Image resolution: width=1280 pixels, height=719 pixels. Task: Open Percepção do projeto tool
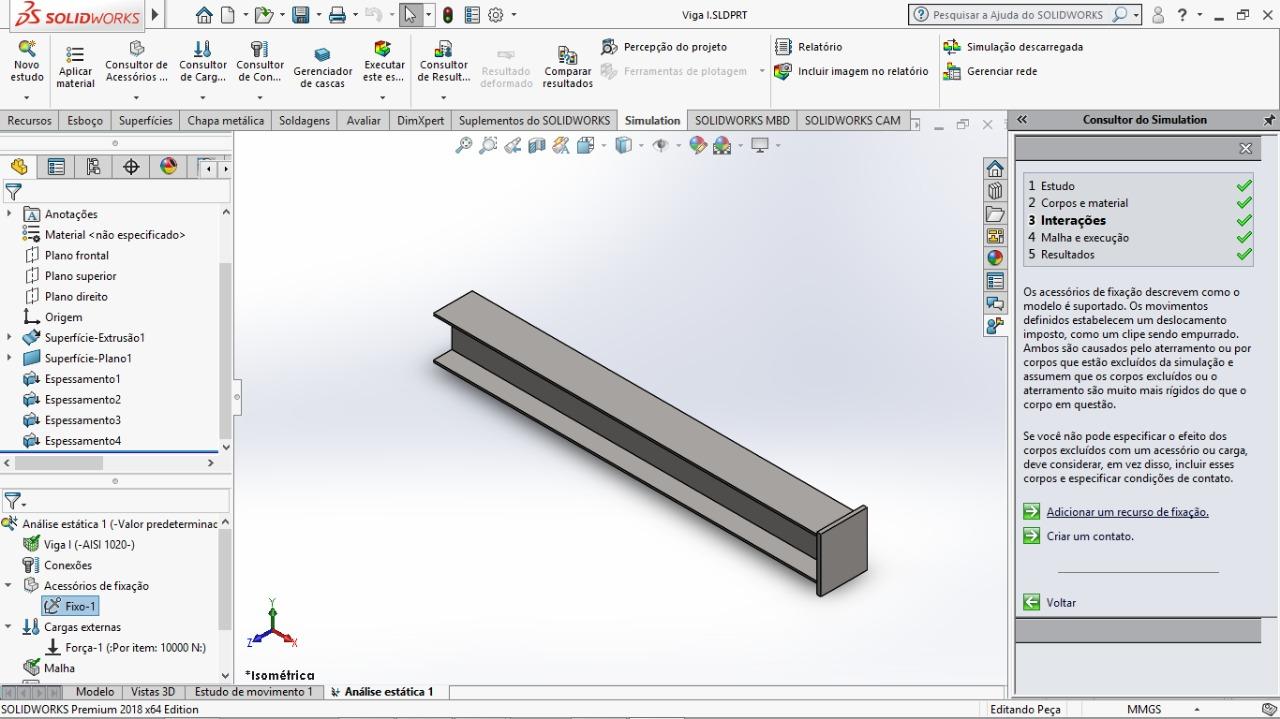tap(610, 47)
